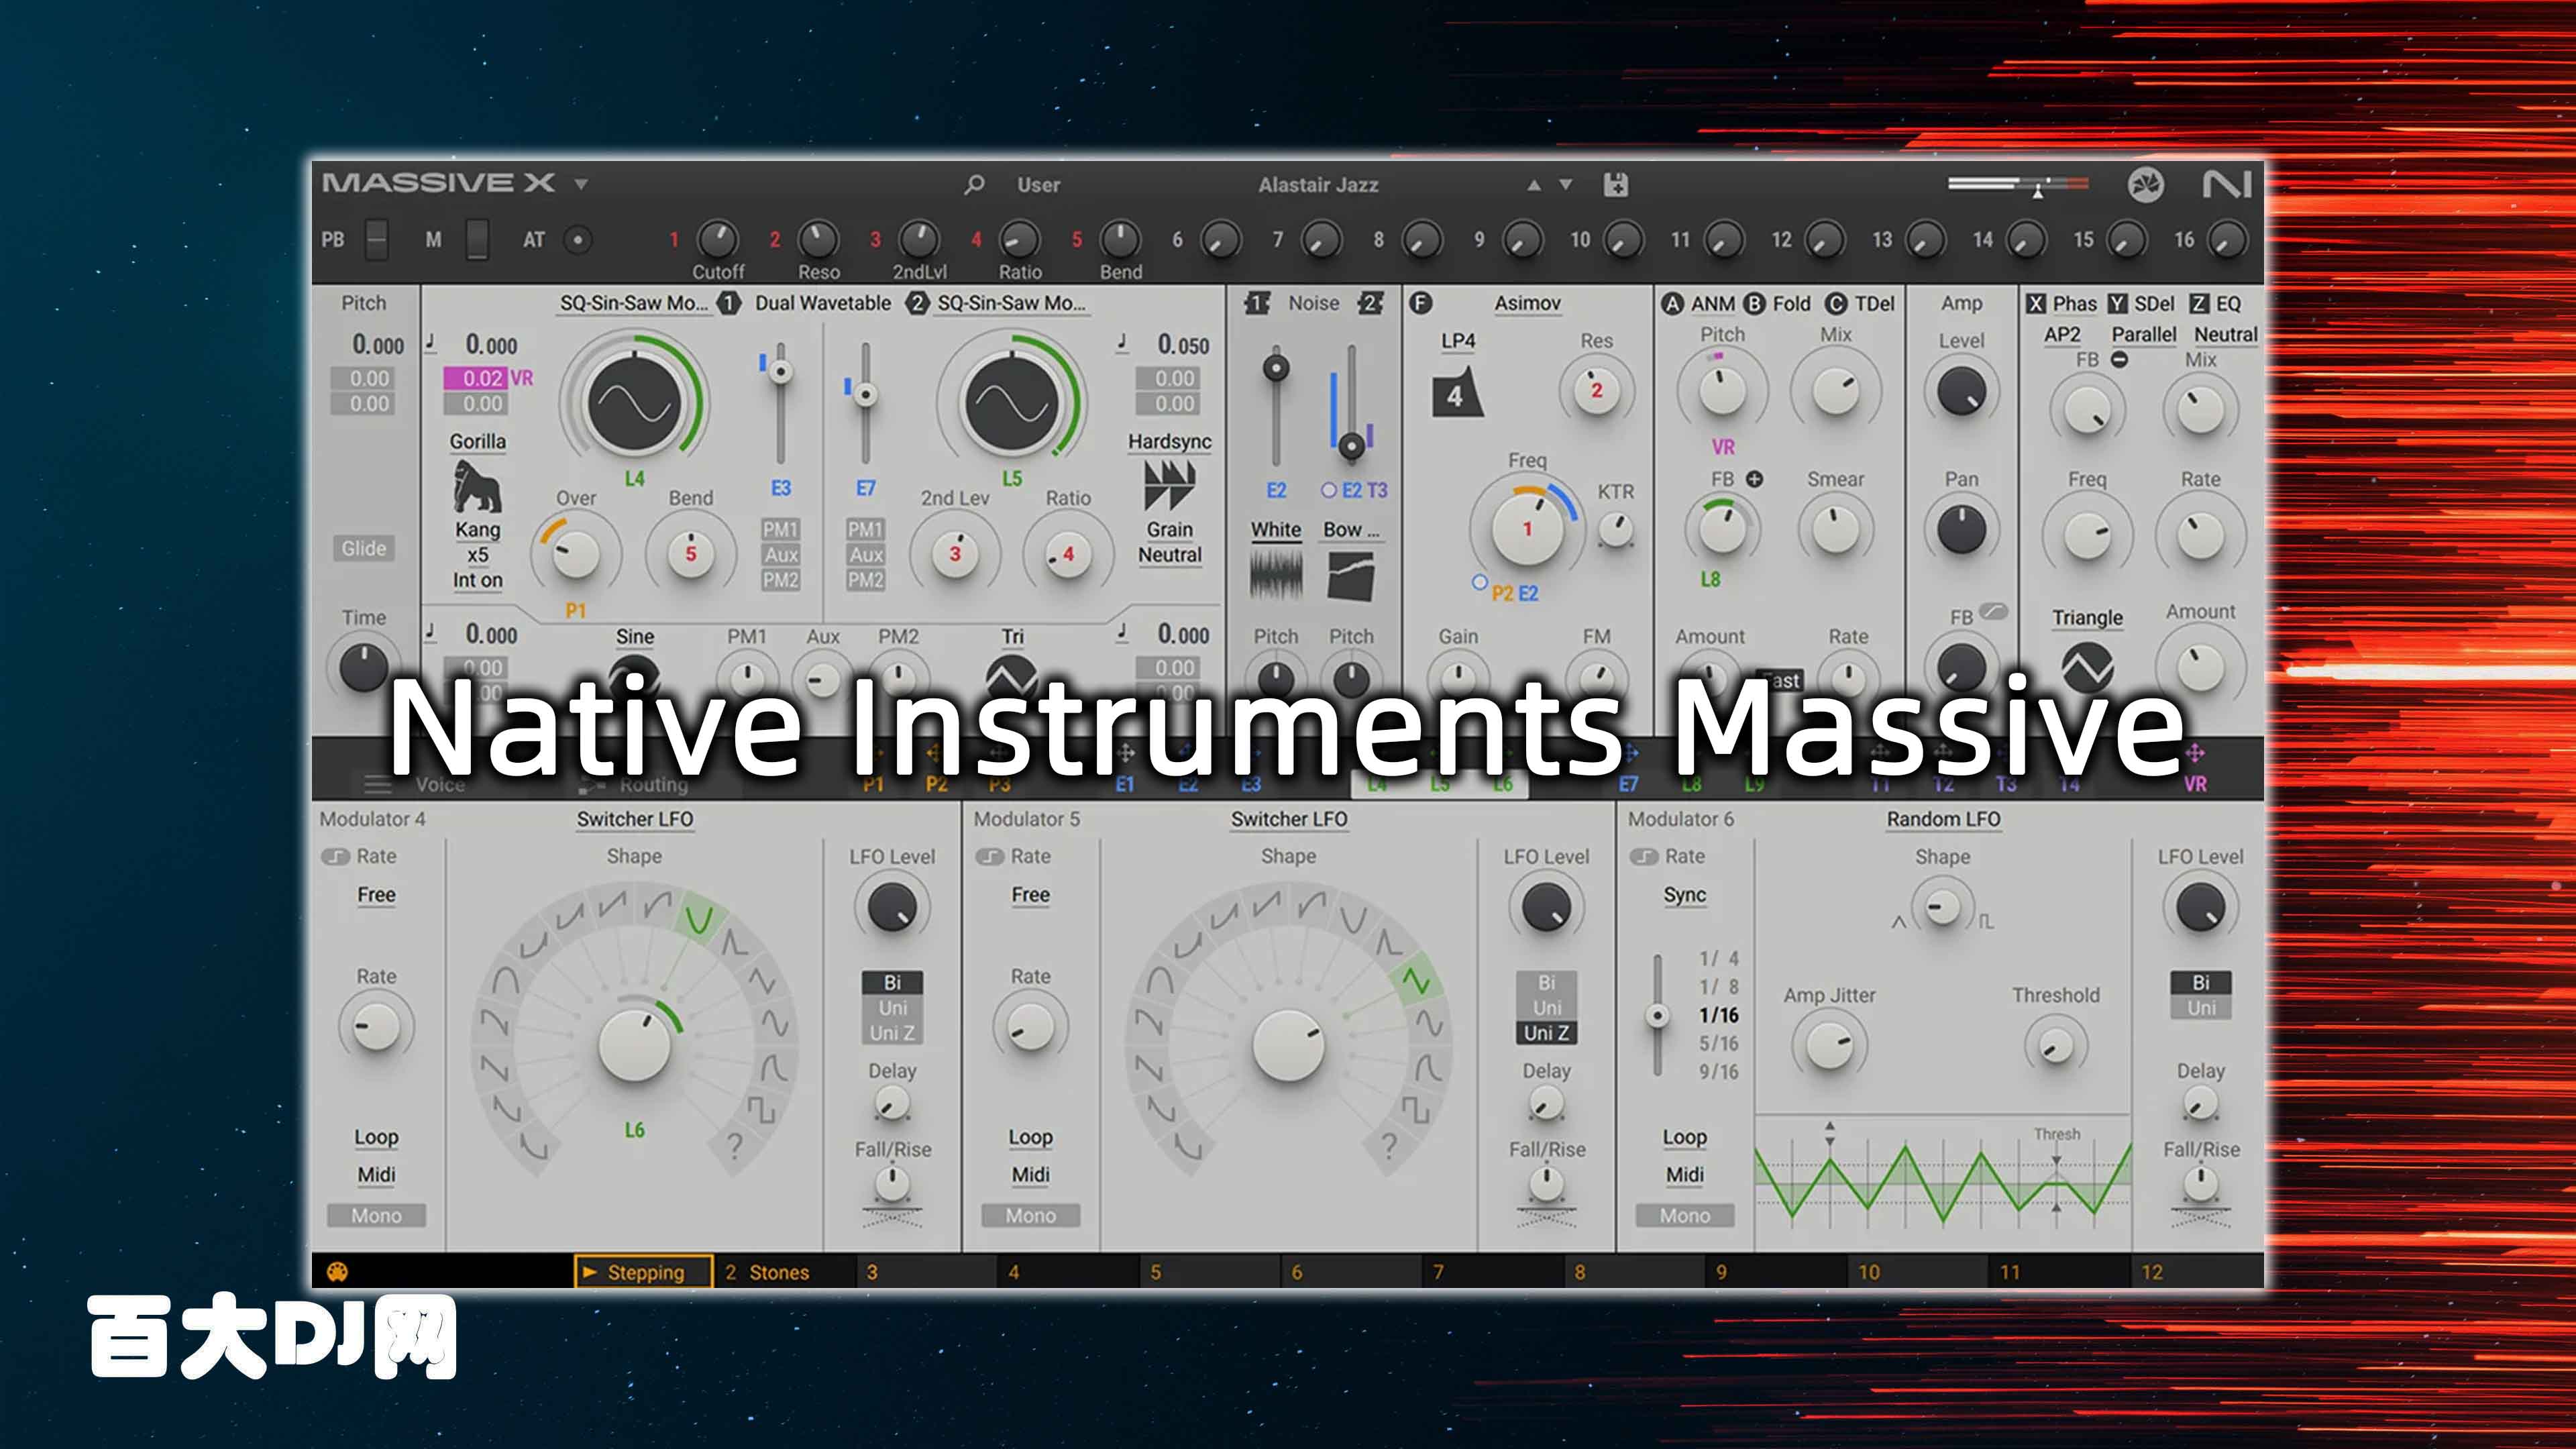
Task: Click the User preset browser label
Action: (1039, 185)
